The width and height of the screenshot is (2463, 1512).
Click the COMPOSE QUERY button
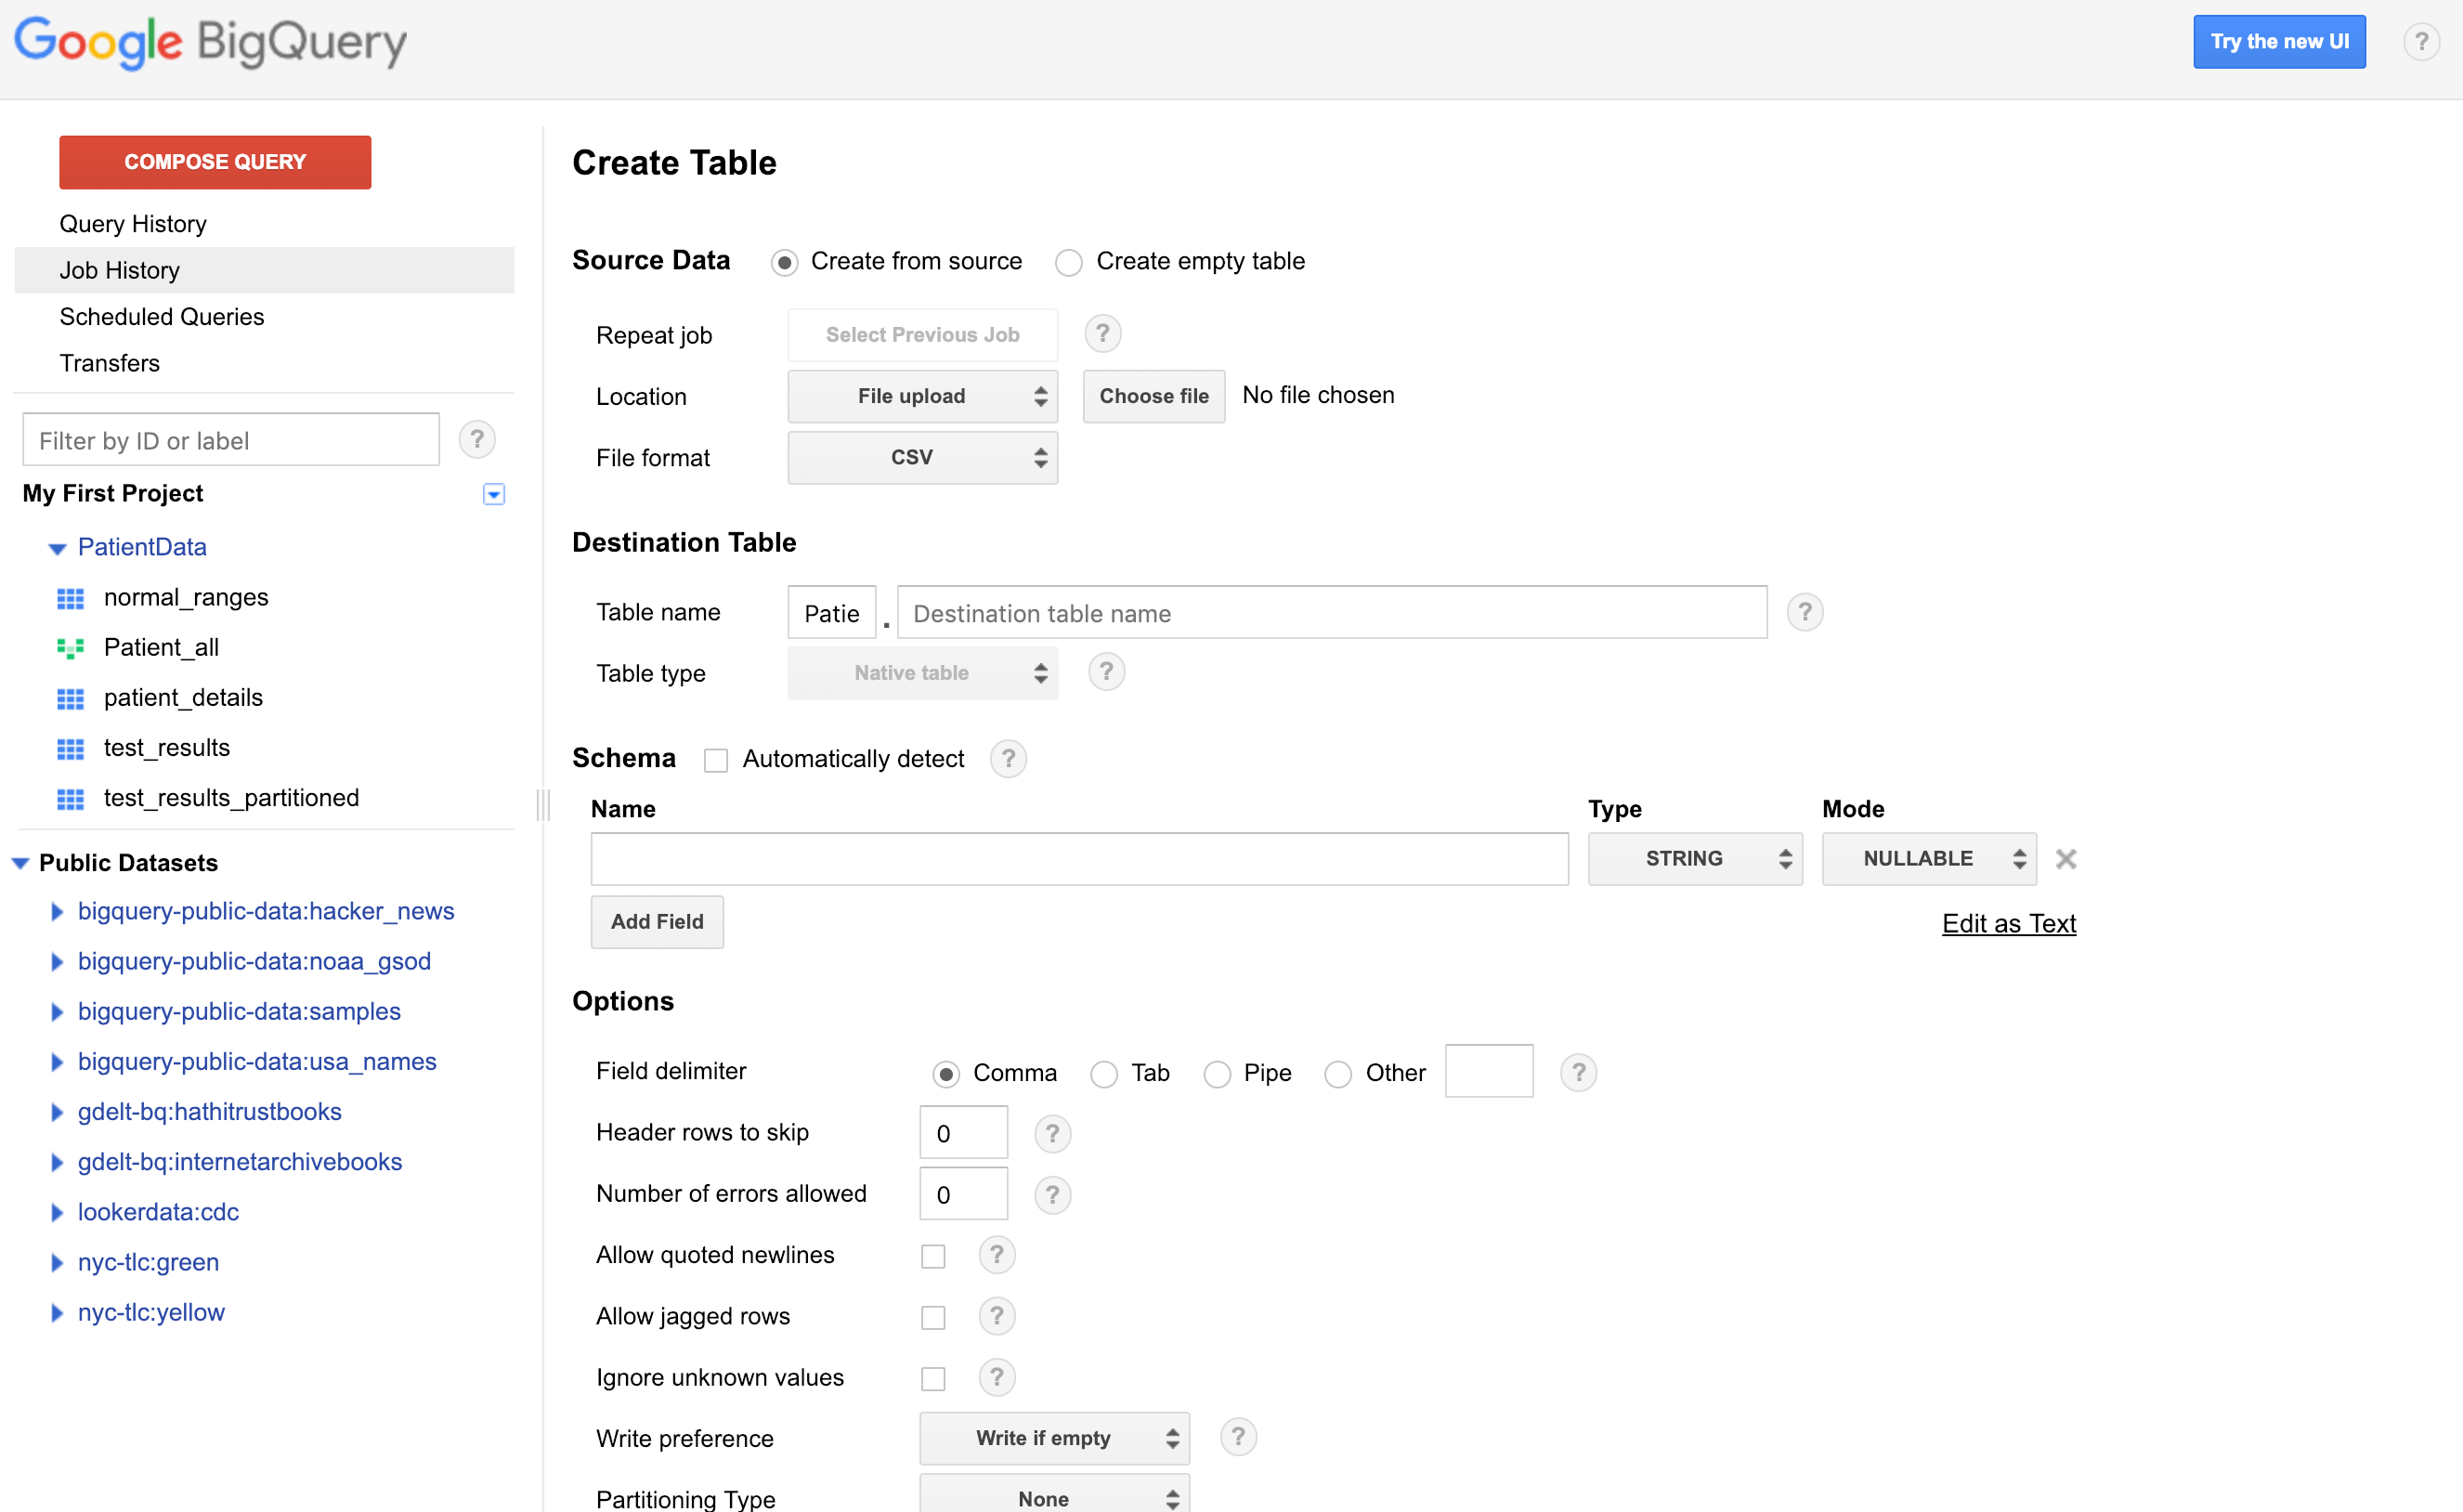214,161
